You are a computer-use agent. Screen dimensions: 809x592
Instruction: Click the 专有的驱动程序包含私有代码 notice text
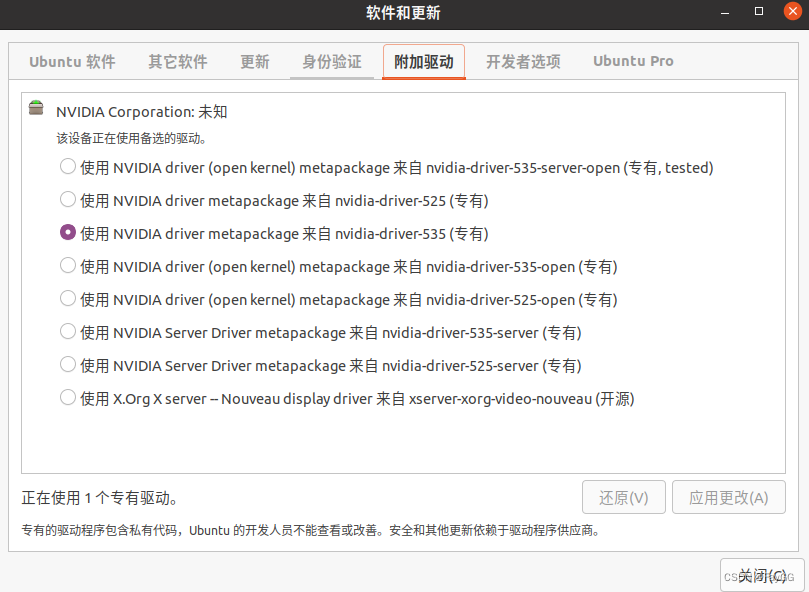312,531
